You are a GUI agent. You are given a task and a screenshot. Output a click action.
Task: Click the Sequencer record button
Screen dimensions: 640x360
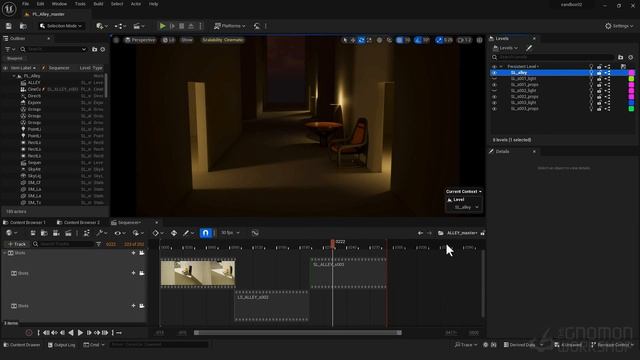pyautogui.click(x=29, y=333)
